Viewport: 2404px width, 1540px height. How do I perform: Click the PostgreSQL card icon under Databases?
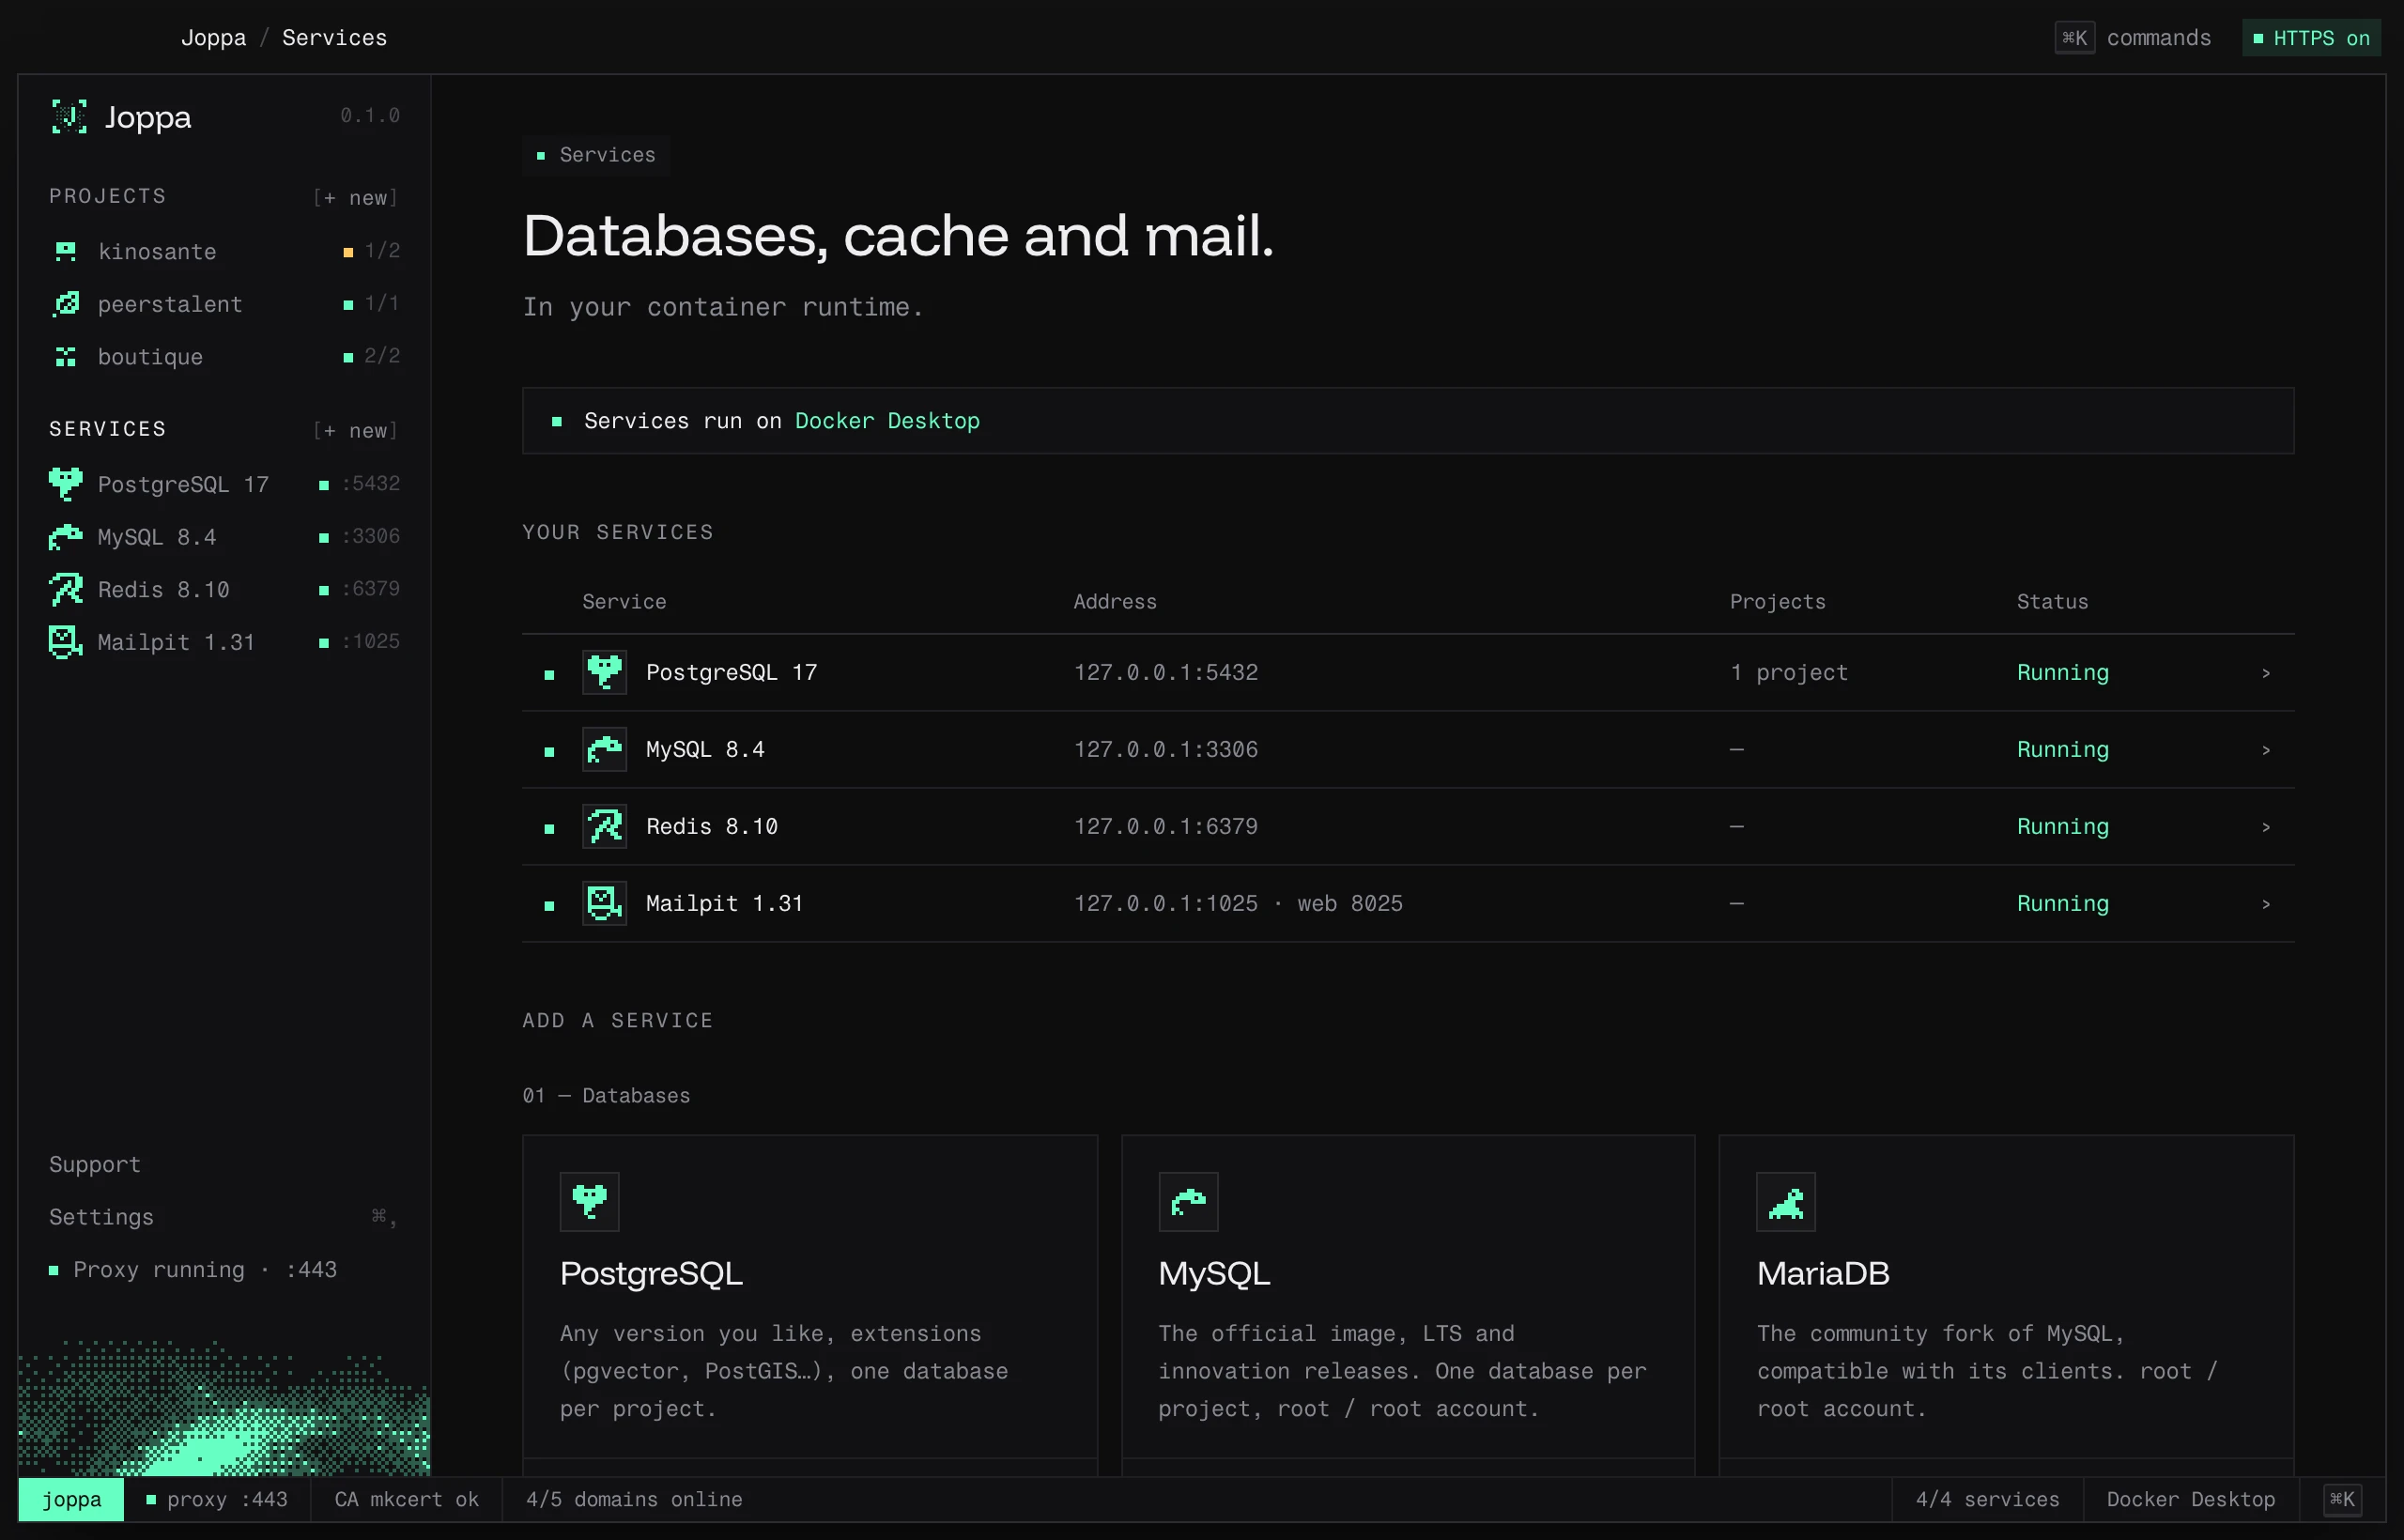(590, 1201)
